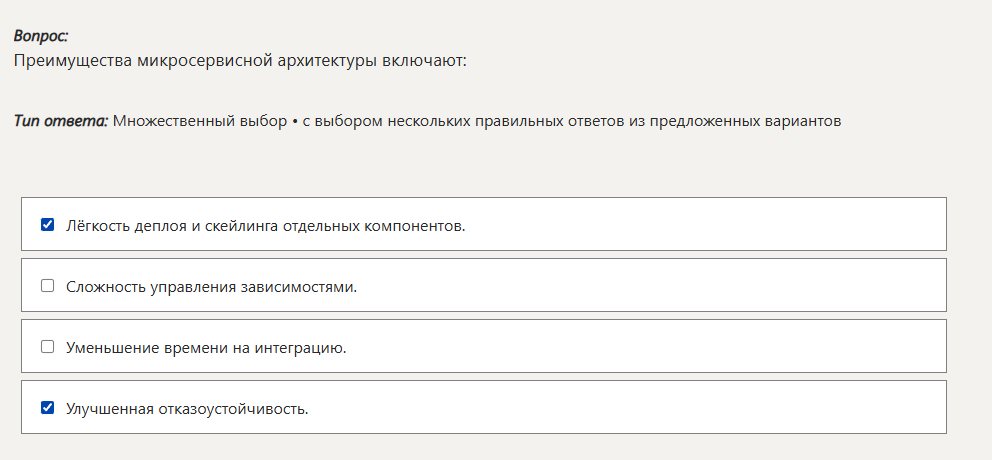Uncheck the "Лёгкость деплоя и скейлинга" checkbox
Image resolution: width=992 pixels, height=460 pixels.
tap(47, 225)
